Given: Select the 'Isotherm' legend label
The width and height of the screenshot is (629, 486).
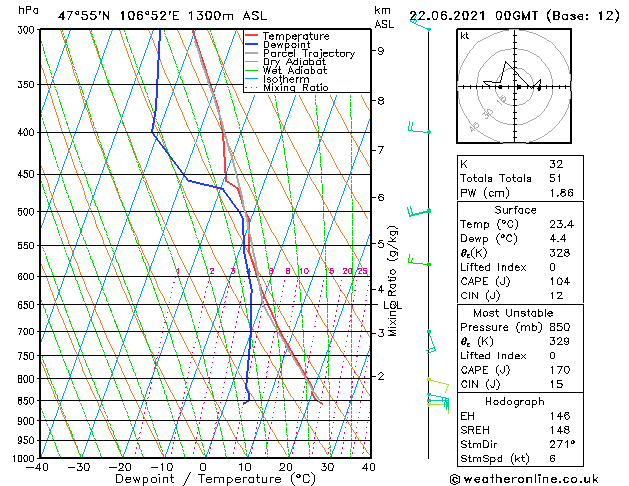Looking at the screenshot, I should [x=286, y=79].
